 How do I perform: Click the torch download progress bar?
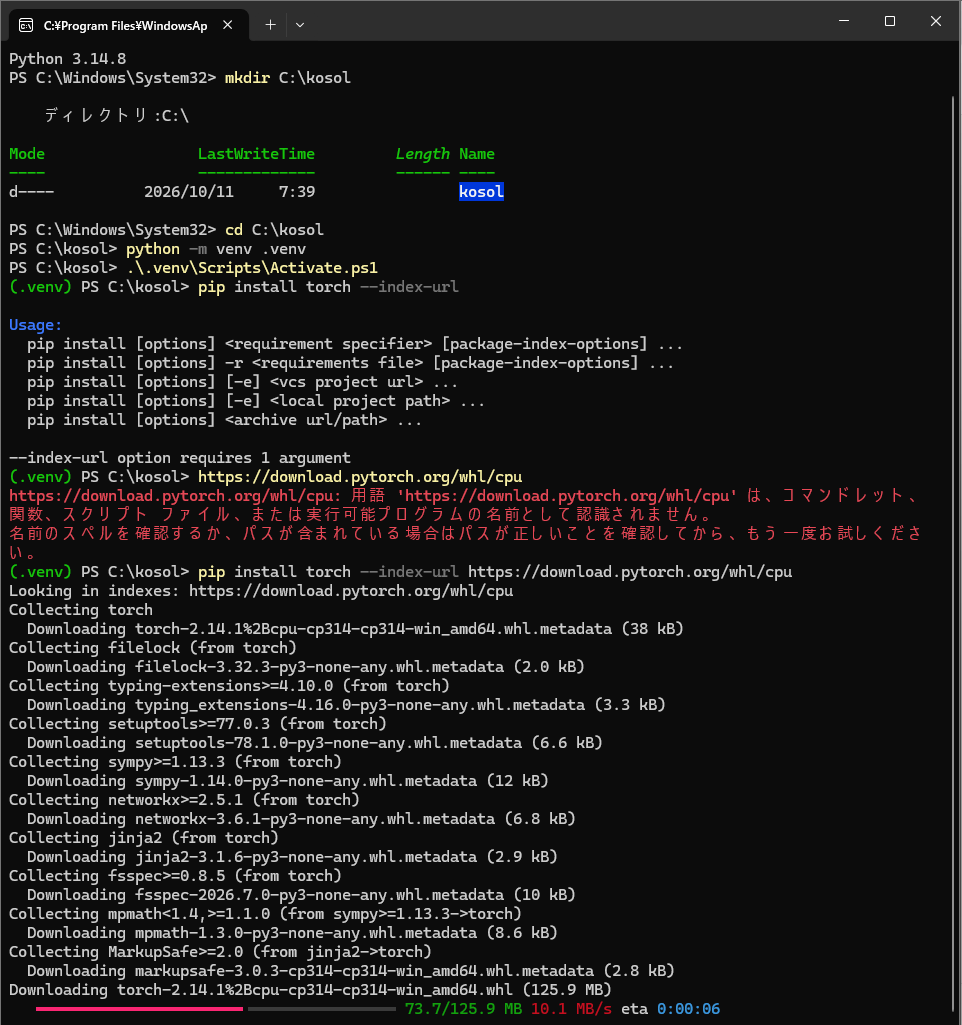pyautogui.click(x=216, y=1009)
